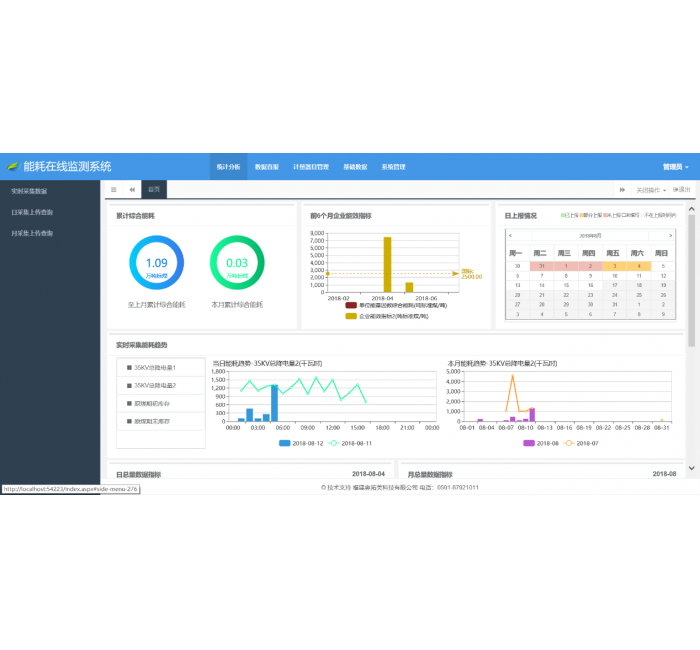Open the 基础数据 top menu
Image resolution: width=700 pixels, height=650 pixels.
(x=355, y=167)
